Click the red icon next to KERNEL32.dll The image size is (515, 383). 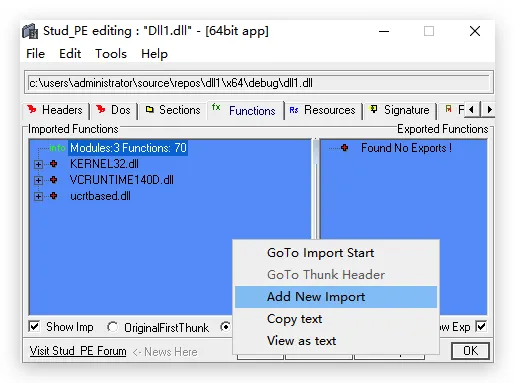coord(53,164)
